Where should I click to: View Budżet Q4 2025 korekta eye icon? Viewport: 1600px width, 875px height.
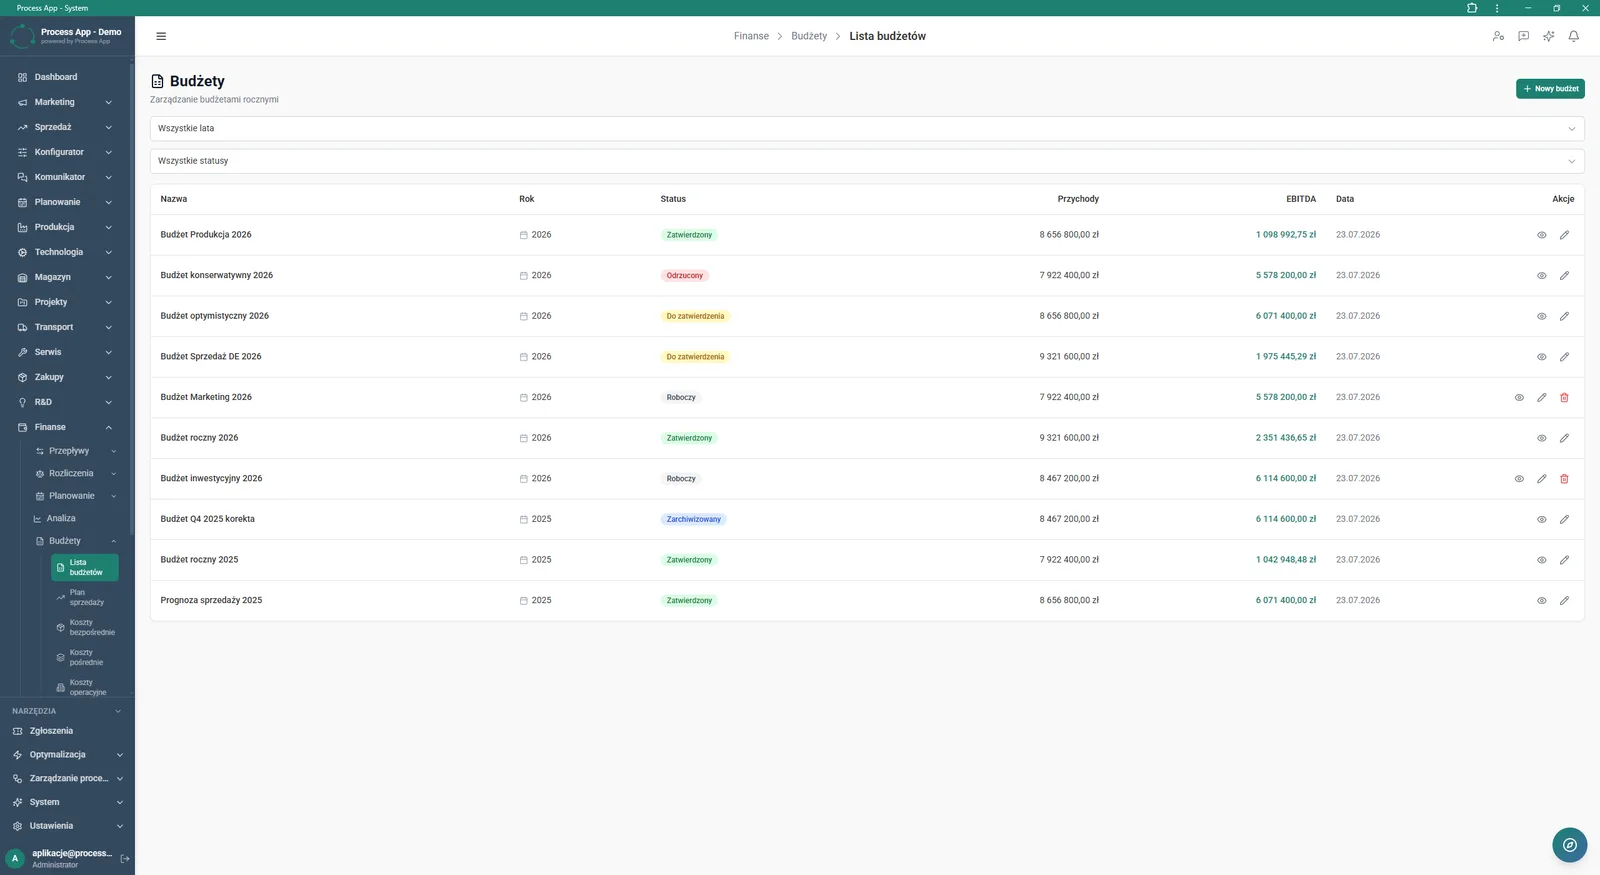pos(1542,519)
